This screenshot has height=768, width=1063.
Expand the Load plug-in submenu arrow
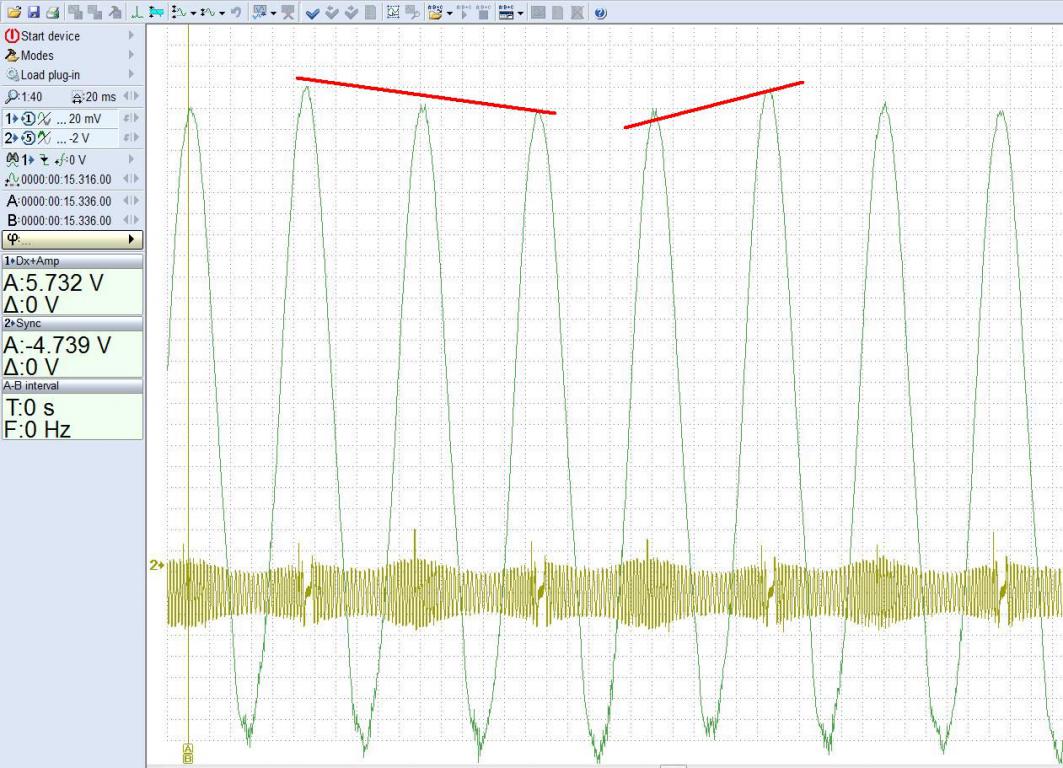coord(131,74)
